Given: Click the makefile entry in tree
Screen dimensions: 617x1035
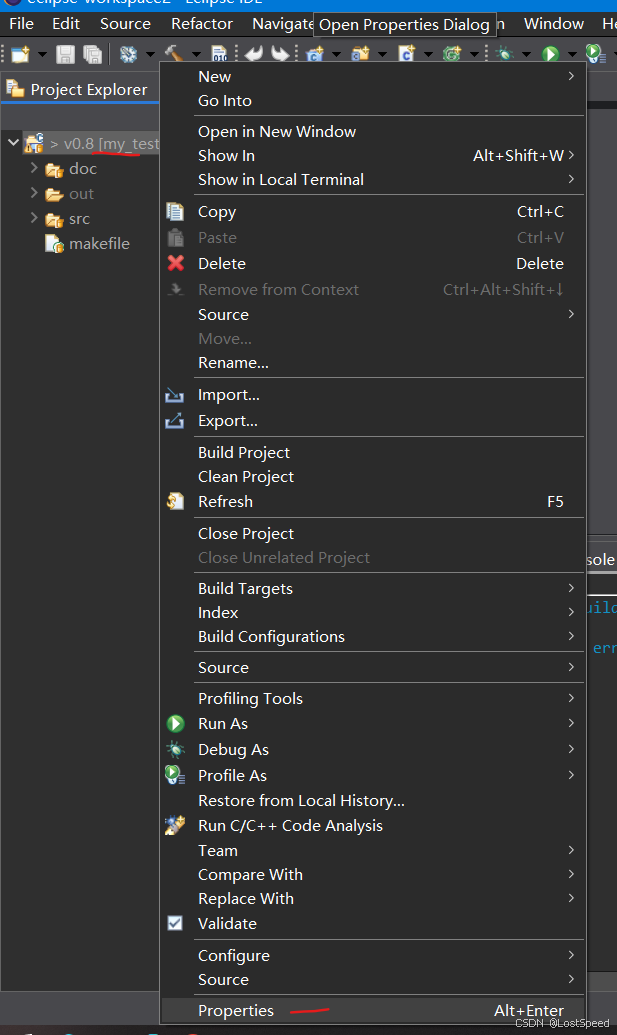Looking at the screenshot, I should [x=99, y=244].
